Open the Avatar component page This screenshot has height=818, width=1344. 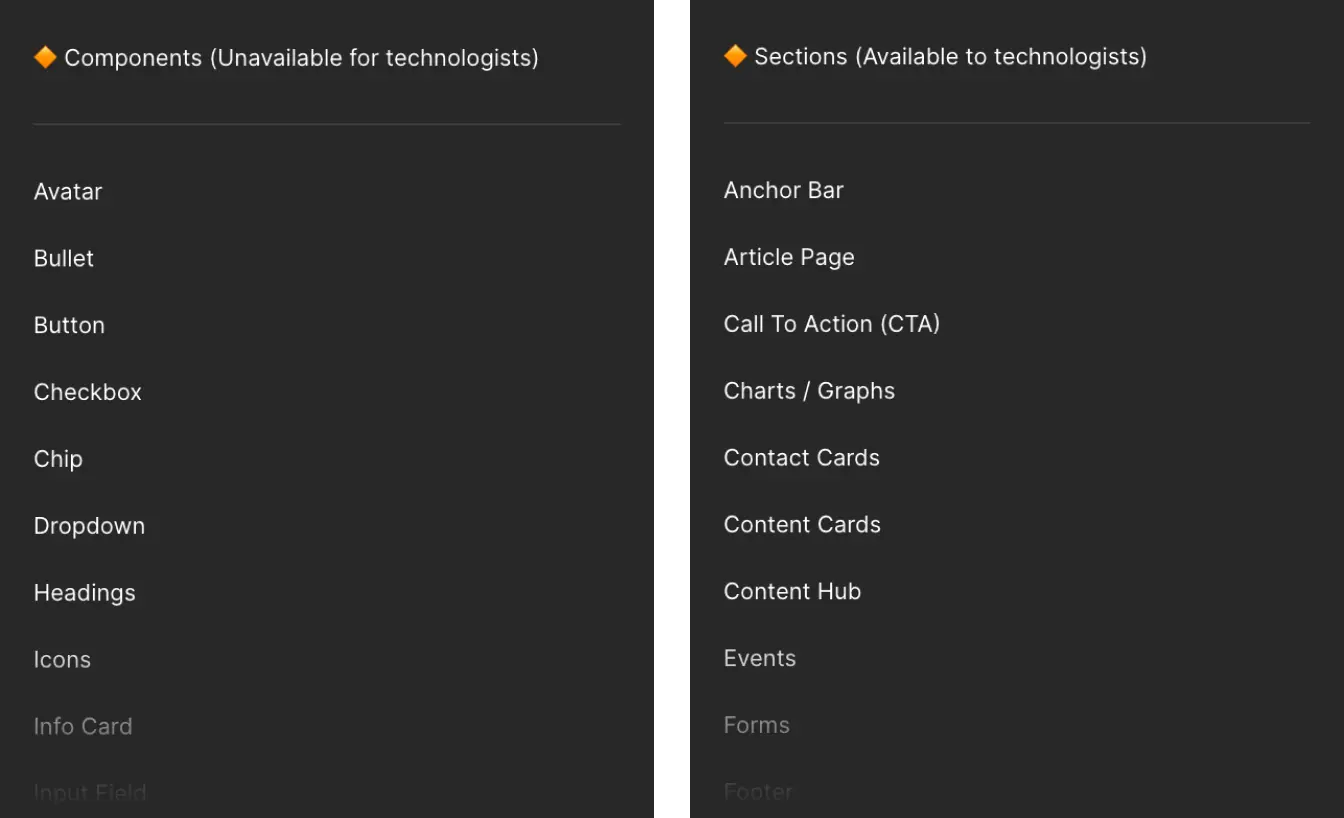click(68, 191)
